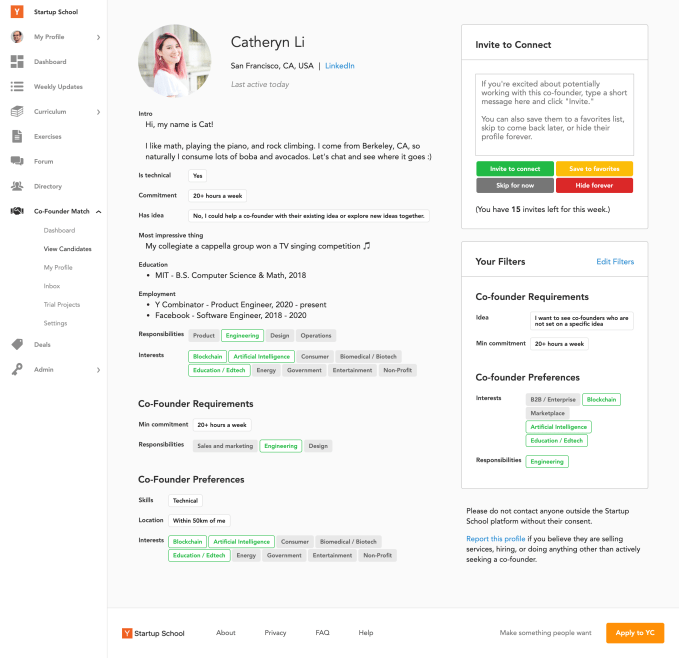
Task: Collapse the Co-Founder Match section
Action: (x=98, y=211)
